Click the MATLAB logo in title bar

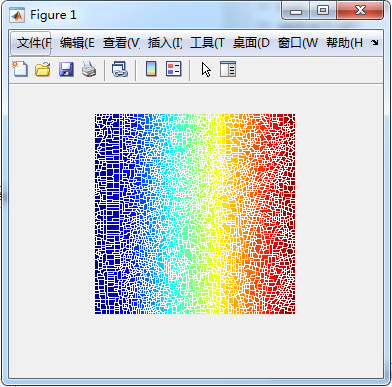click(x=17, y=15)
